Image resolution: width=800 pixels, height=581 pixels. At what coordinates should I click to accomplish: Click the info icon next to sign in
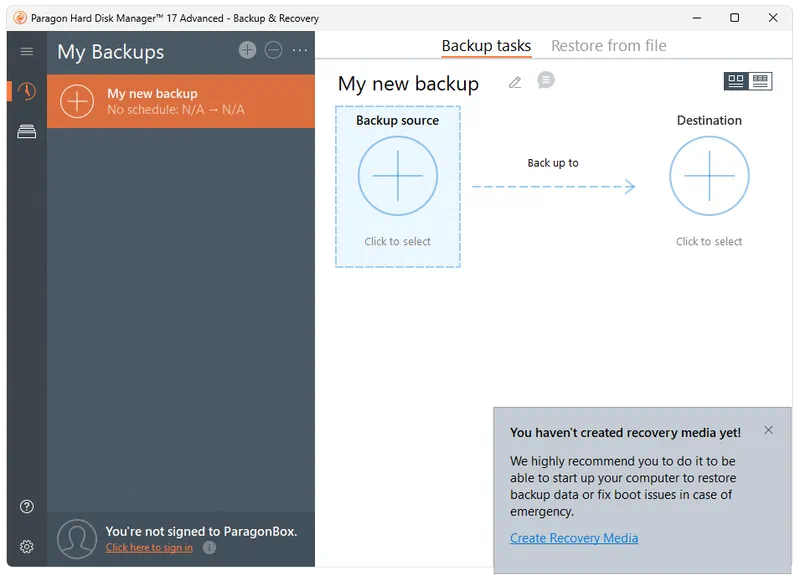[209, 548]
